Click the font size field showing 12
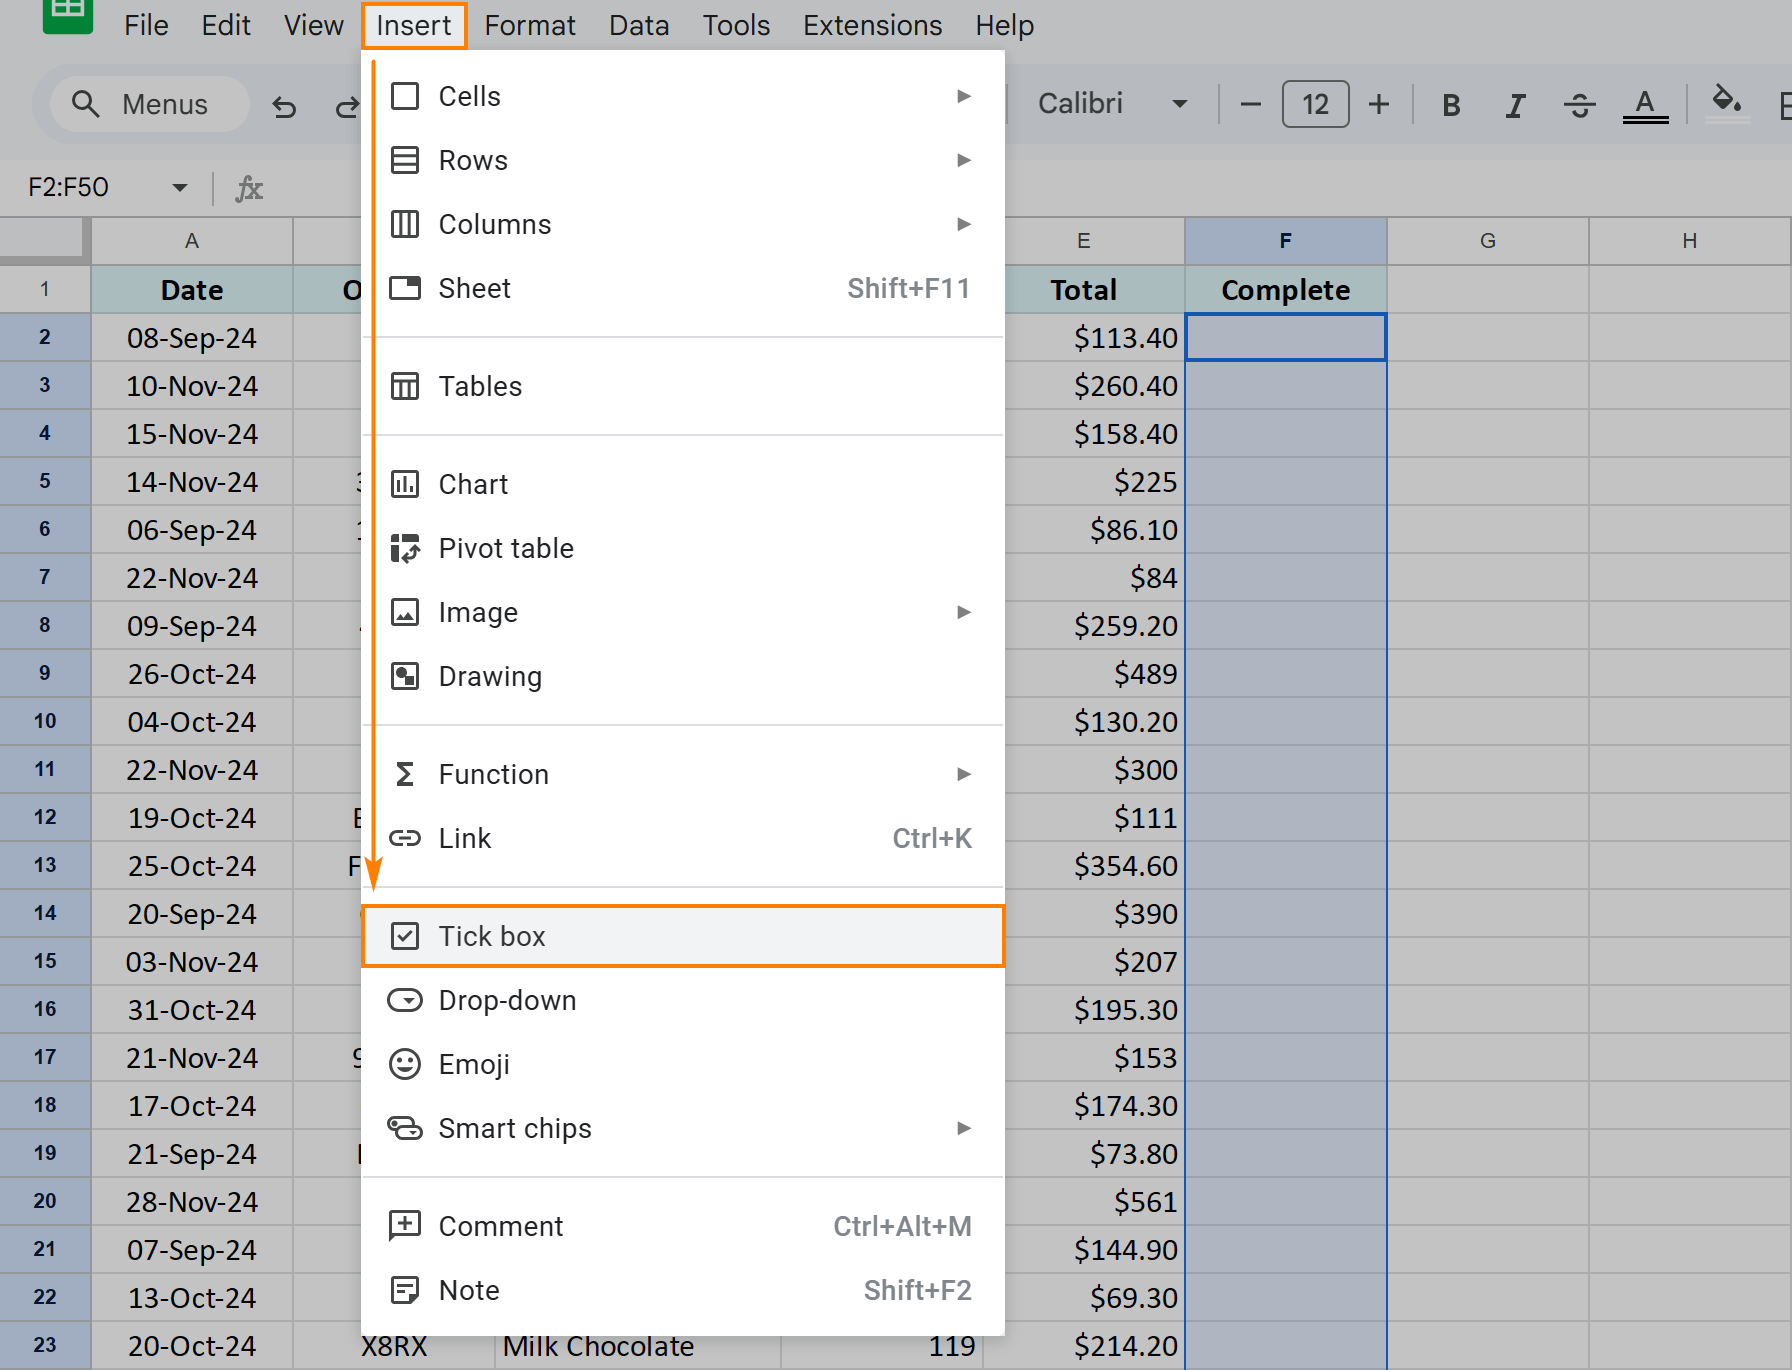 (1315, 104)
